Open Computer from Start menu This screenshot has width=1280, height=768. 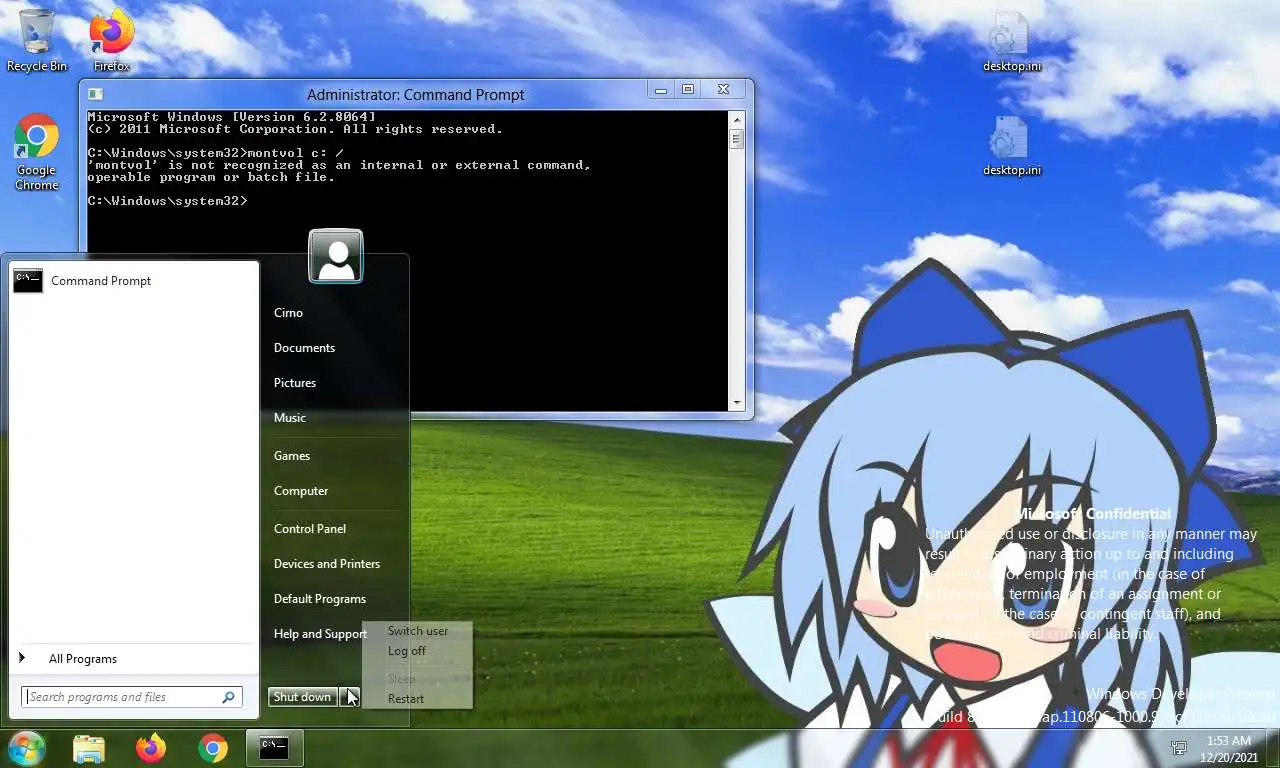point(301,491)
